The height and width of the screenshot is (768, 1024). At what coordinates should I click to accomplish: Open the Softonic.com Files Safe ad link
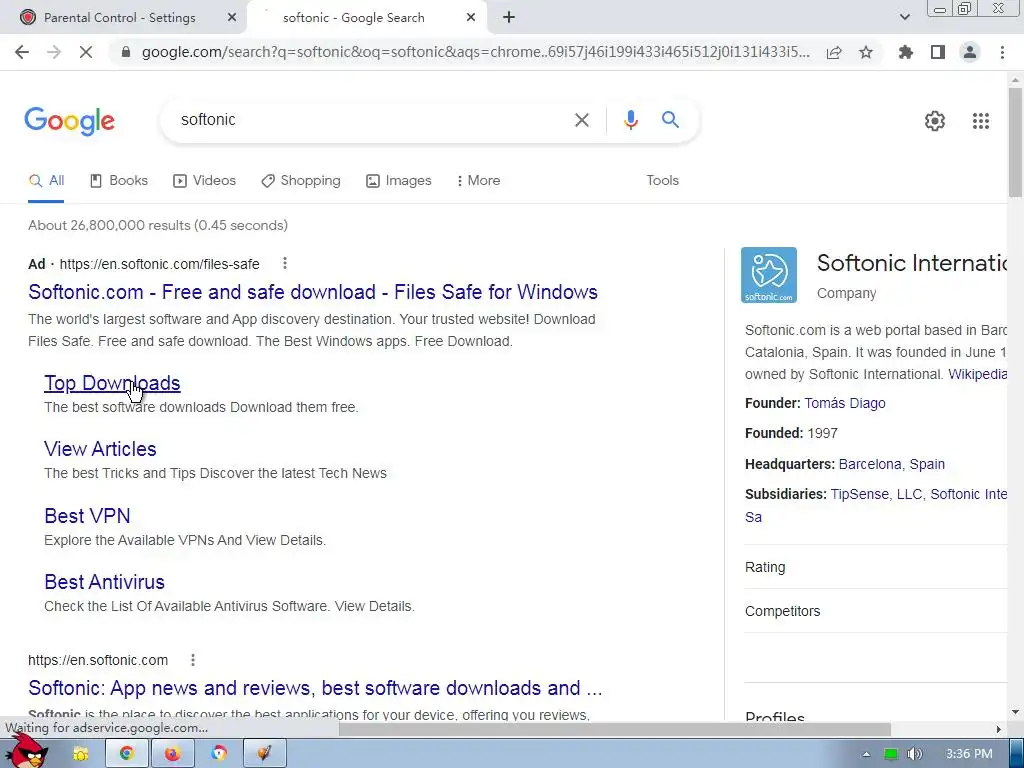tap(313, 292)
